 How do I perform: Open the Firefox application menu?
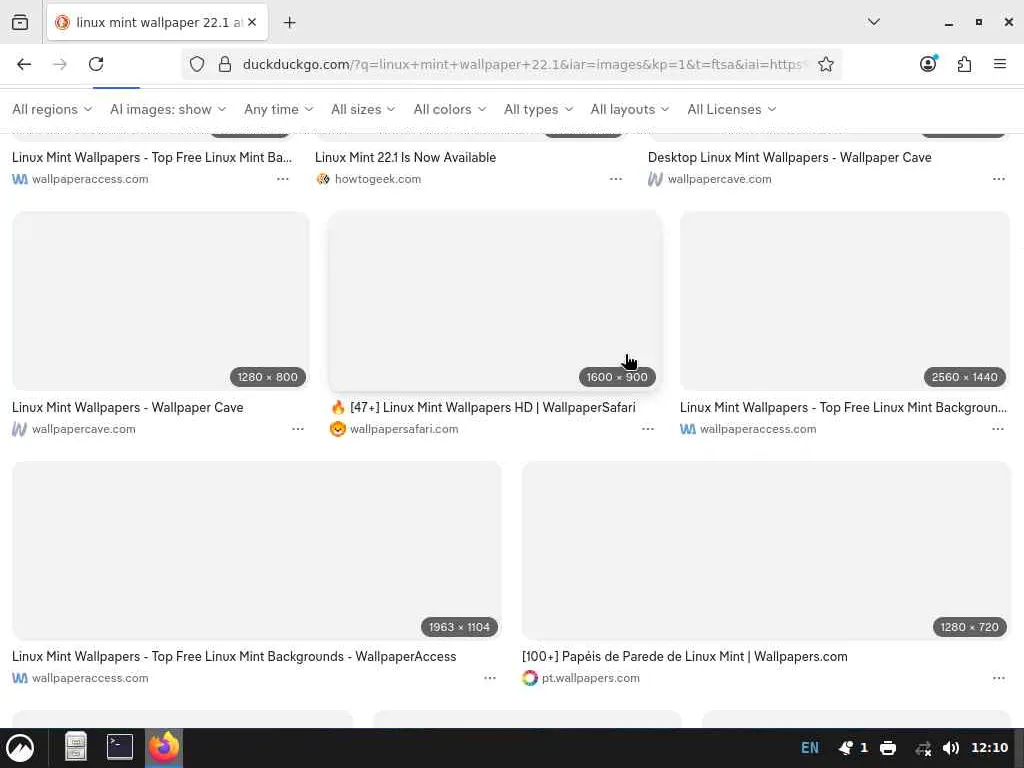tap(999, 64)
